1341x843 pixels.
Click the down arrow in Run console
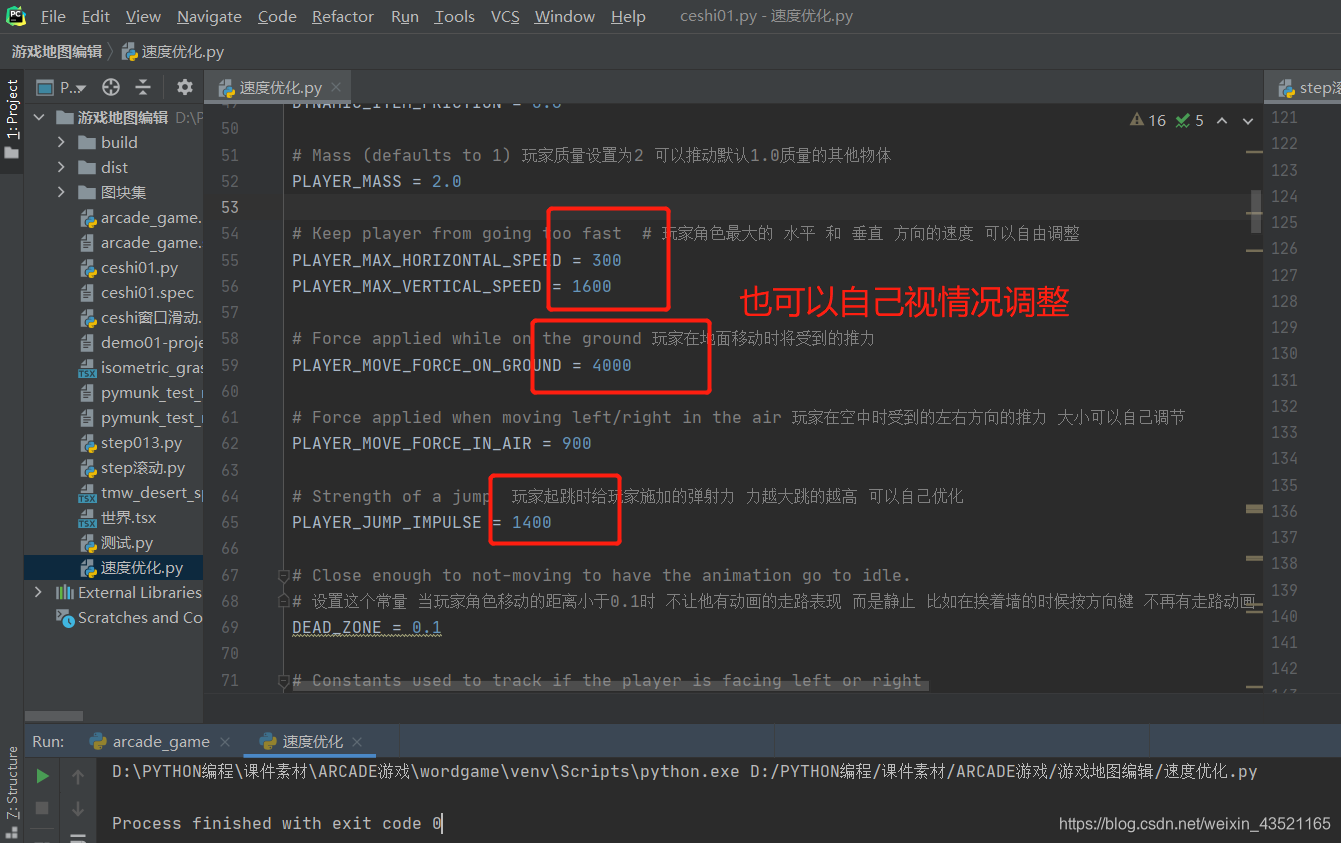pyautogui.click(x=78, y=807)
